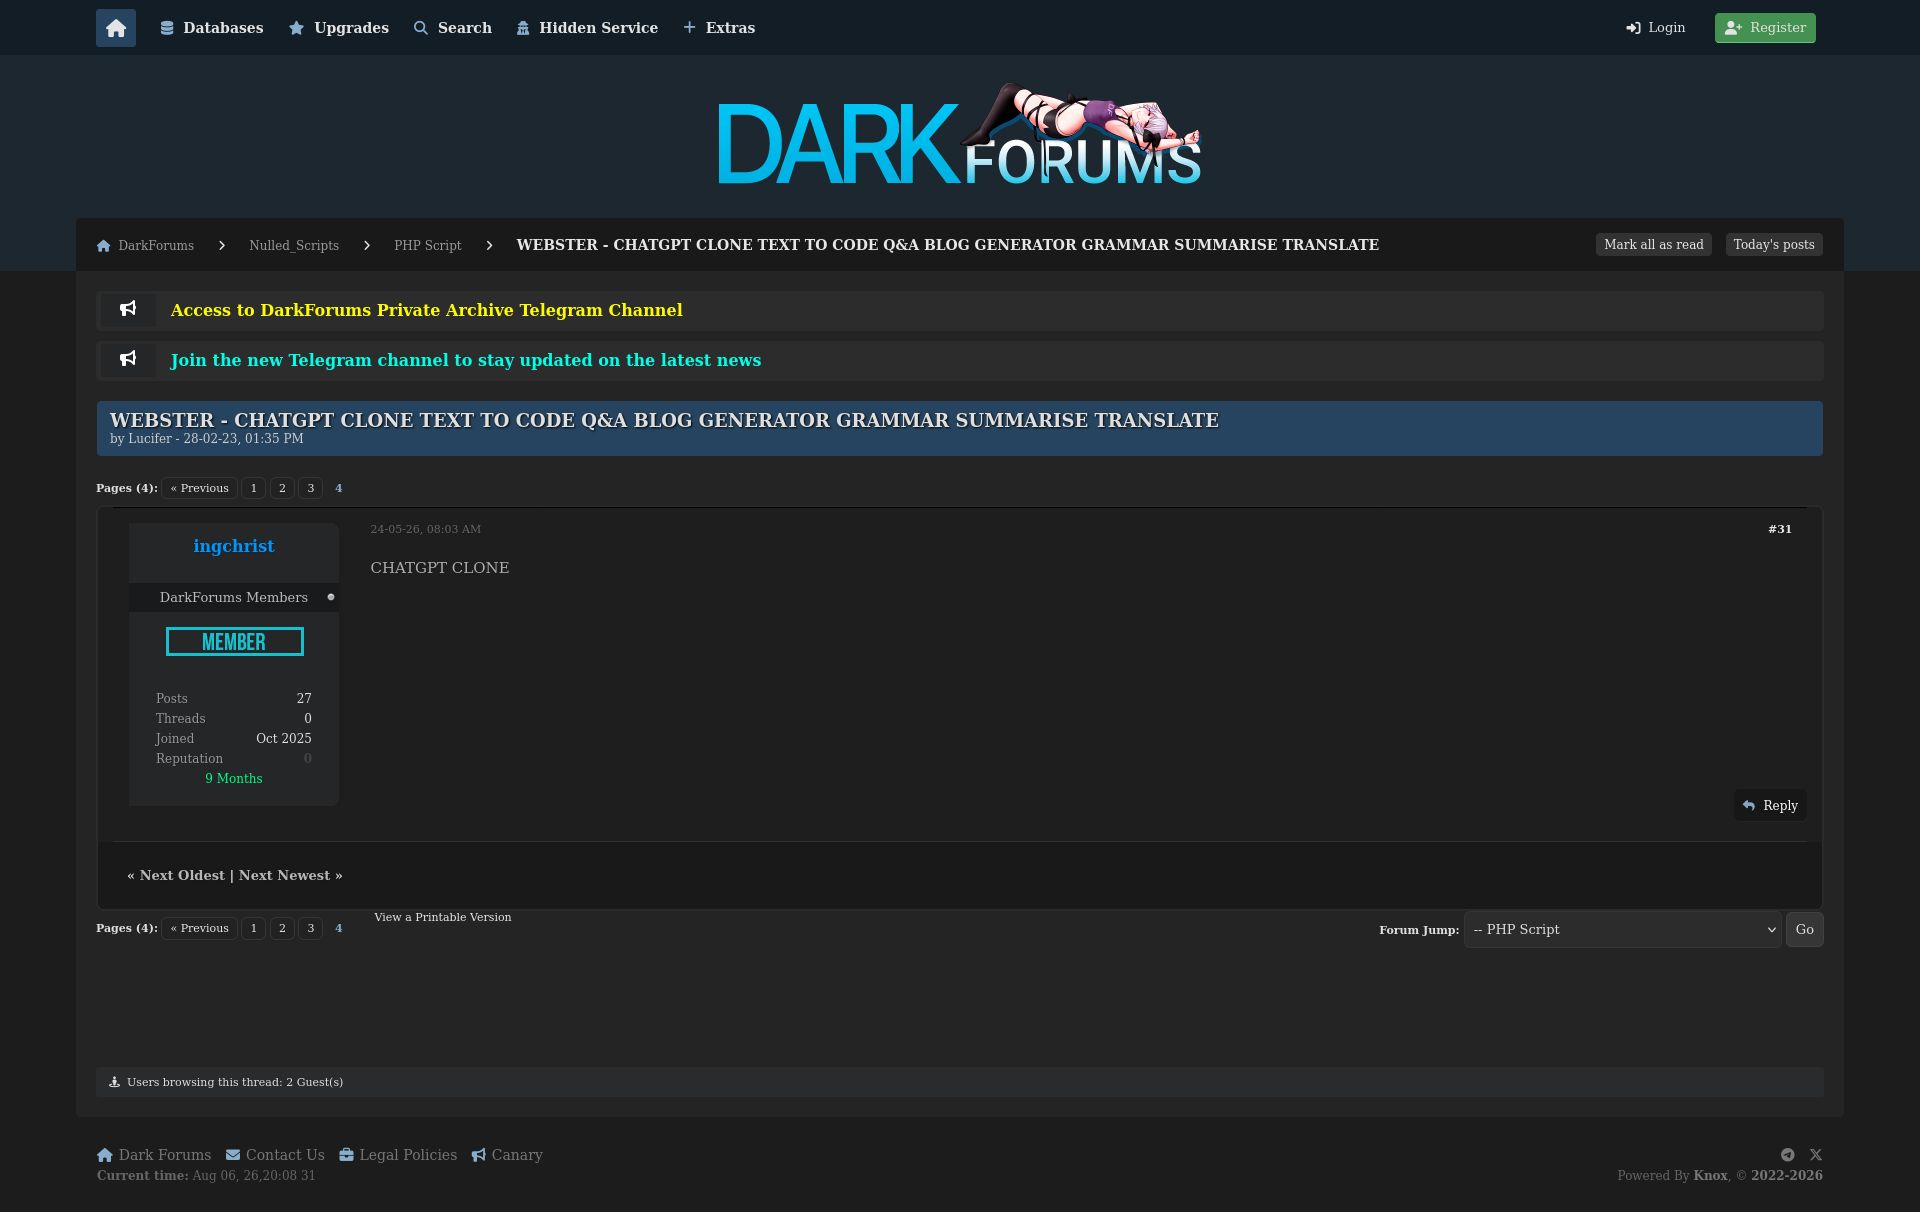This screenshot has width=1920, height=1212.
Task: Click the Knox link in footer
Action: pyautogui.click(x=1710, y=1176)
